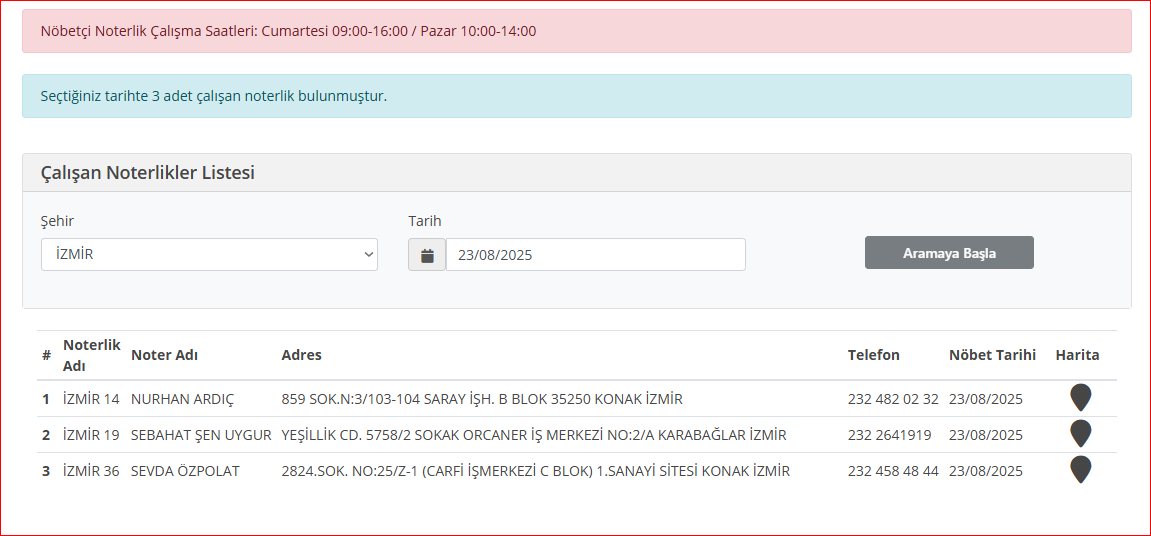Viewport: 1151px width, 536px height.
Task: Open map pin for İZMİR 36 notary
Action: click(1080, 469)
